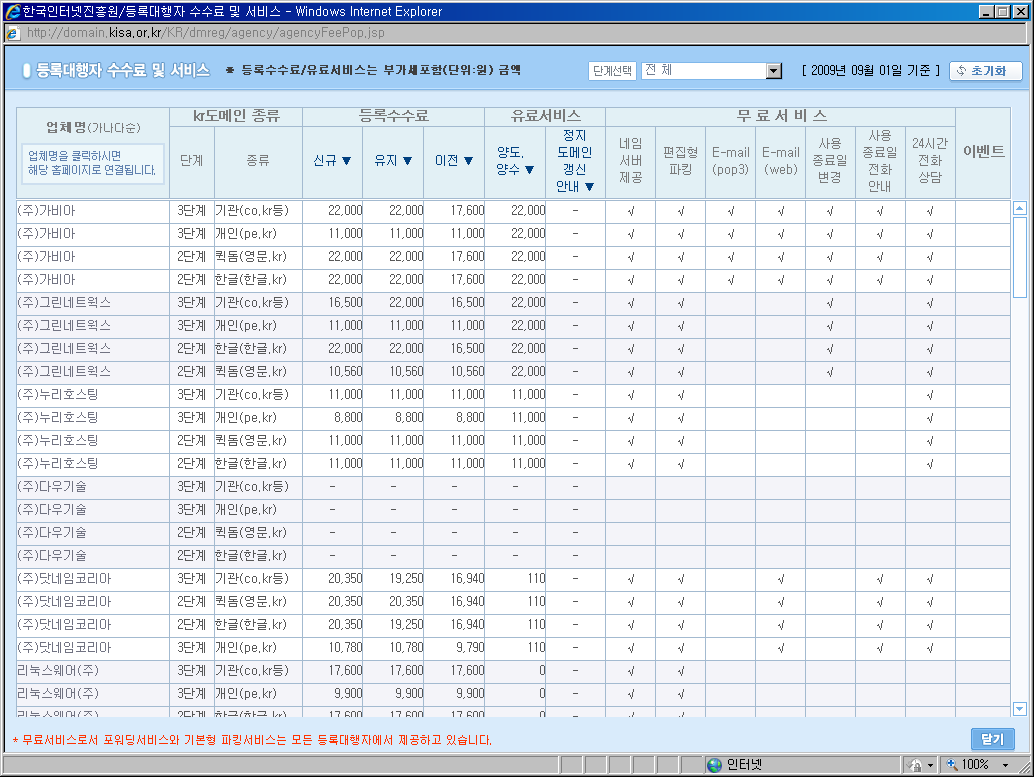Click the protected mode icon in status bar

(915, 765)
